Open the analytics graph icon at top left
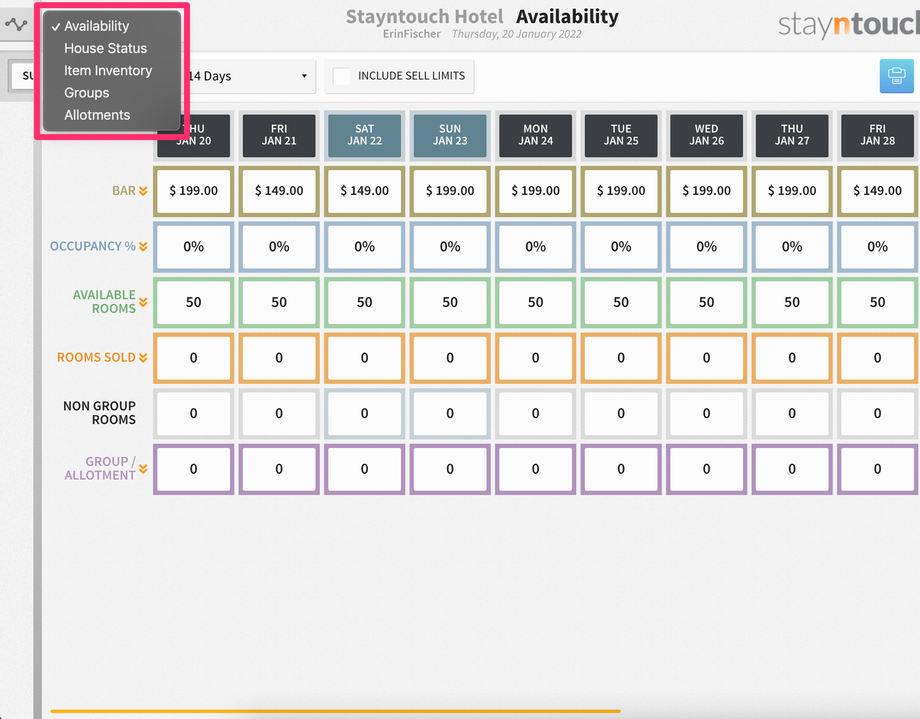The image size is (920, 719). click(x=16, y=25)
